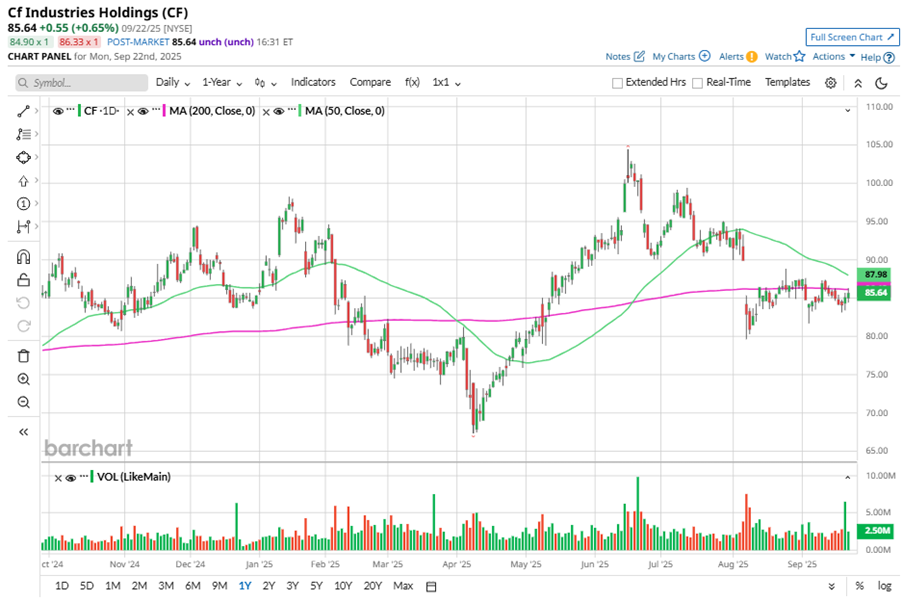Open the Full Screen Chart
The height and width of the screenshot is (601, 902).
(x=853, y=37)
